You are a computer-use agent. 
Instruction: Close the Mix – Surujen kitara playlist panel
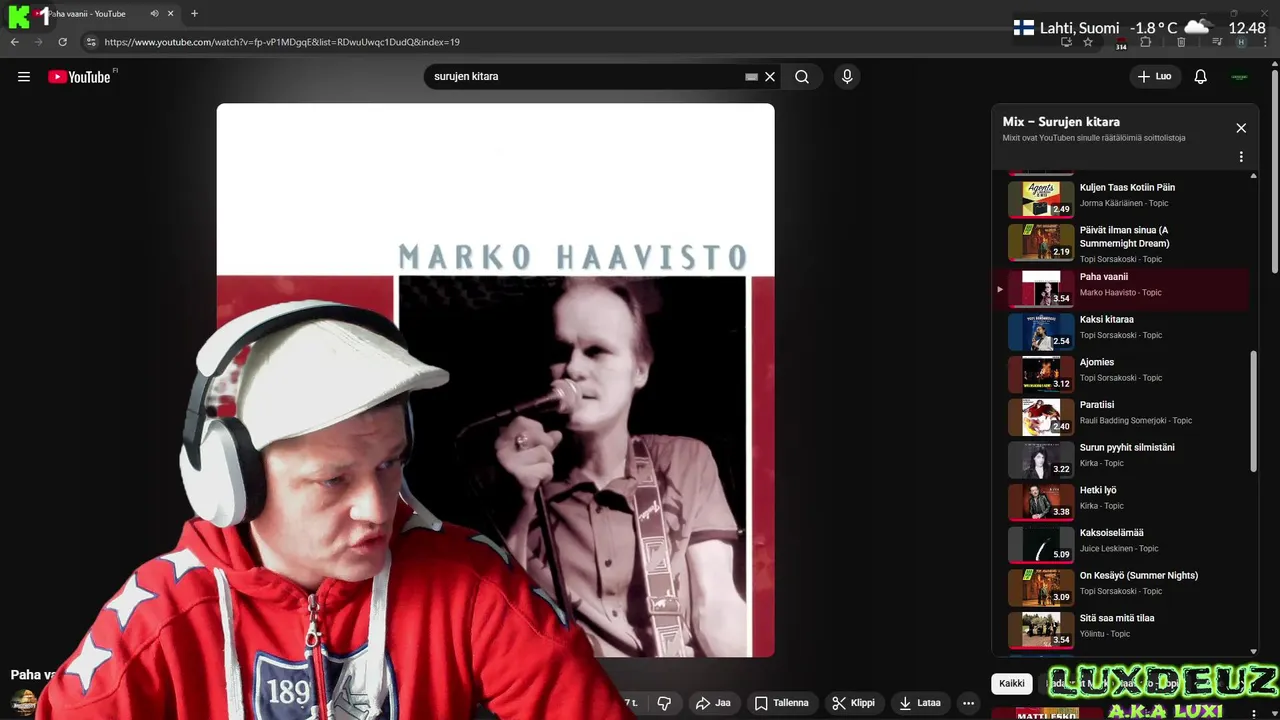pyautogui.click(x=1241, y=128)
